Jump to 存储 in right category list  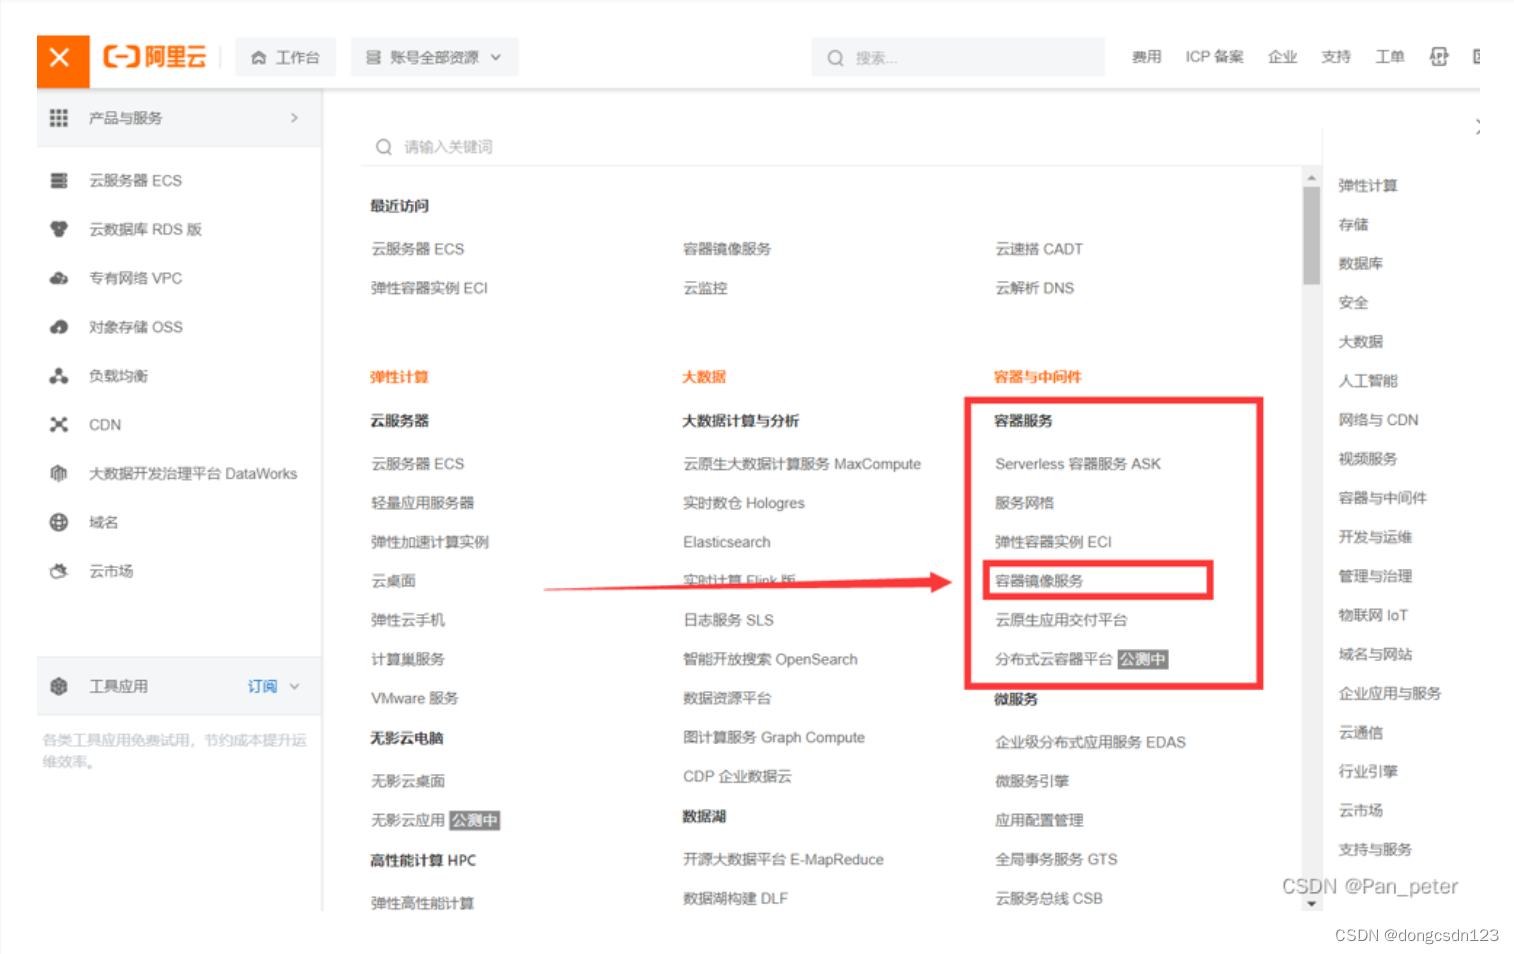(1353, 225)
